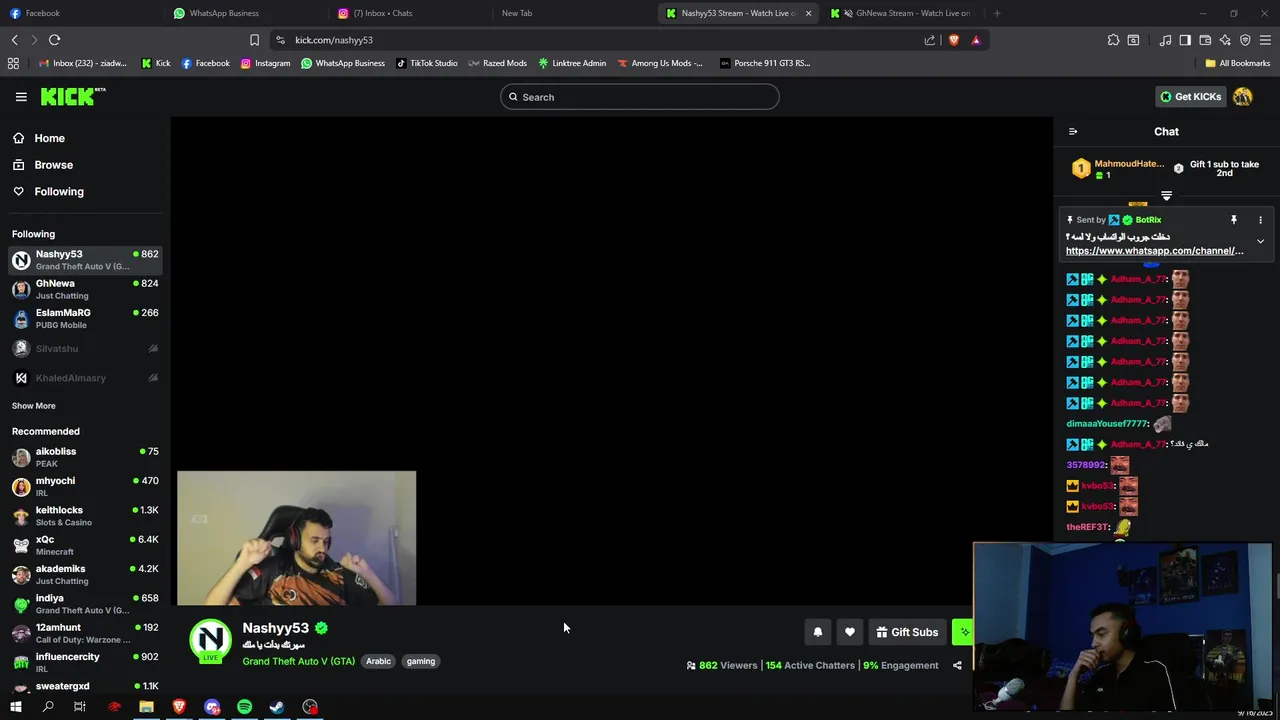Open Brave Shields lion icon

(x=953, y=40)
